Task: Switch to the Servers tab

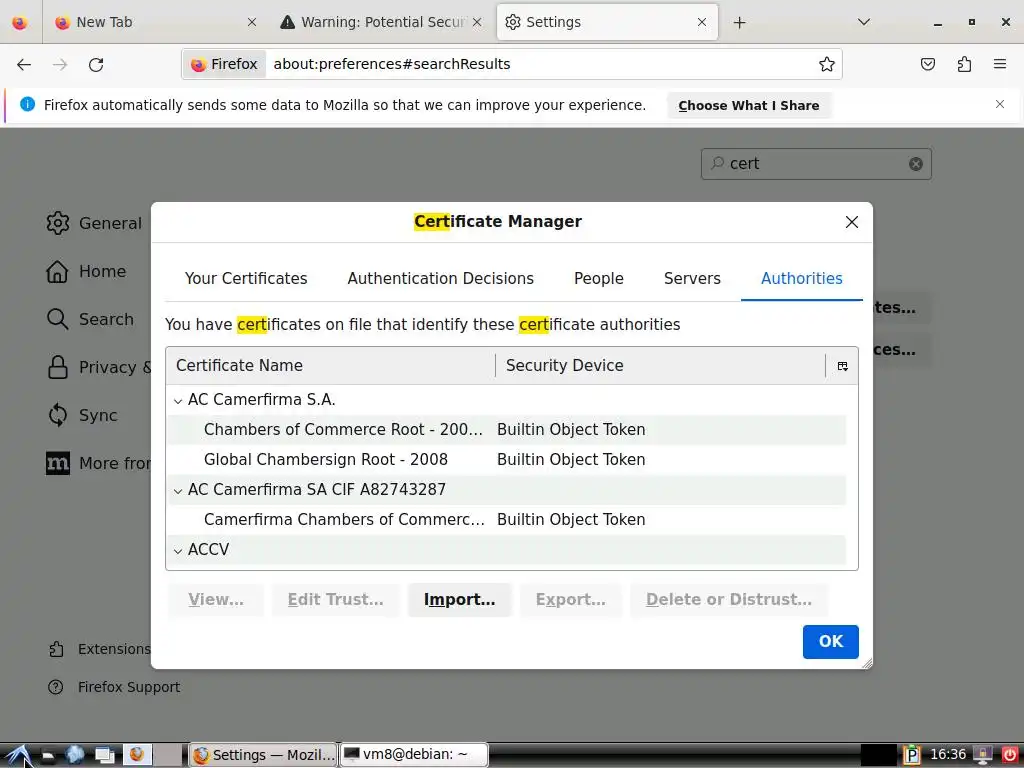Action: tap(692, 279)
